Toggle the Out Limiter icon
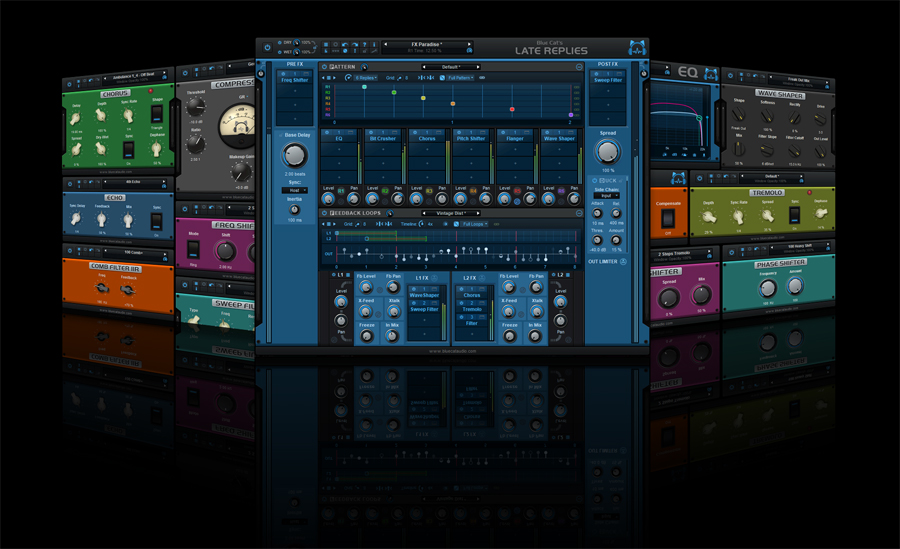 click(623, 262)
